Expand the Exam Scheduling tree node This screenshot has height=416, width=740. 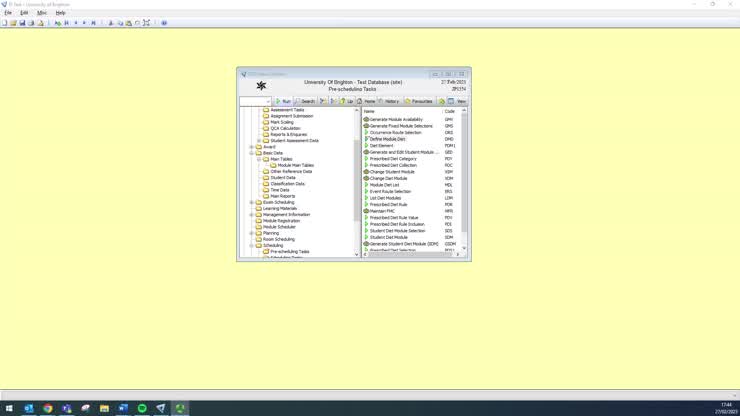(x=252, y=202)
